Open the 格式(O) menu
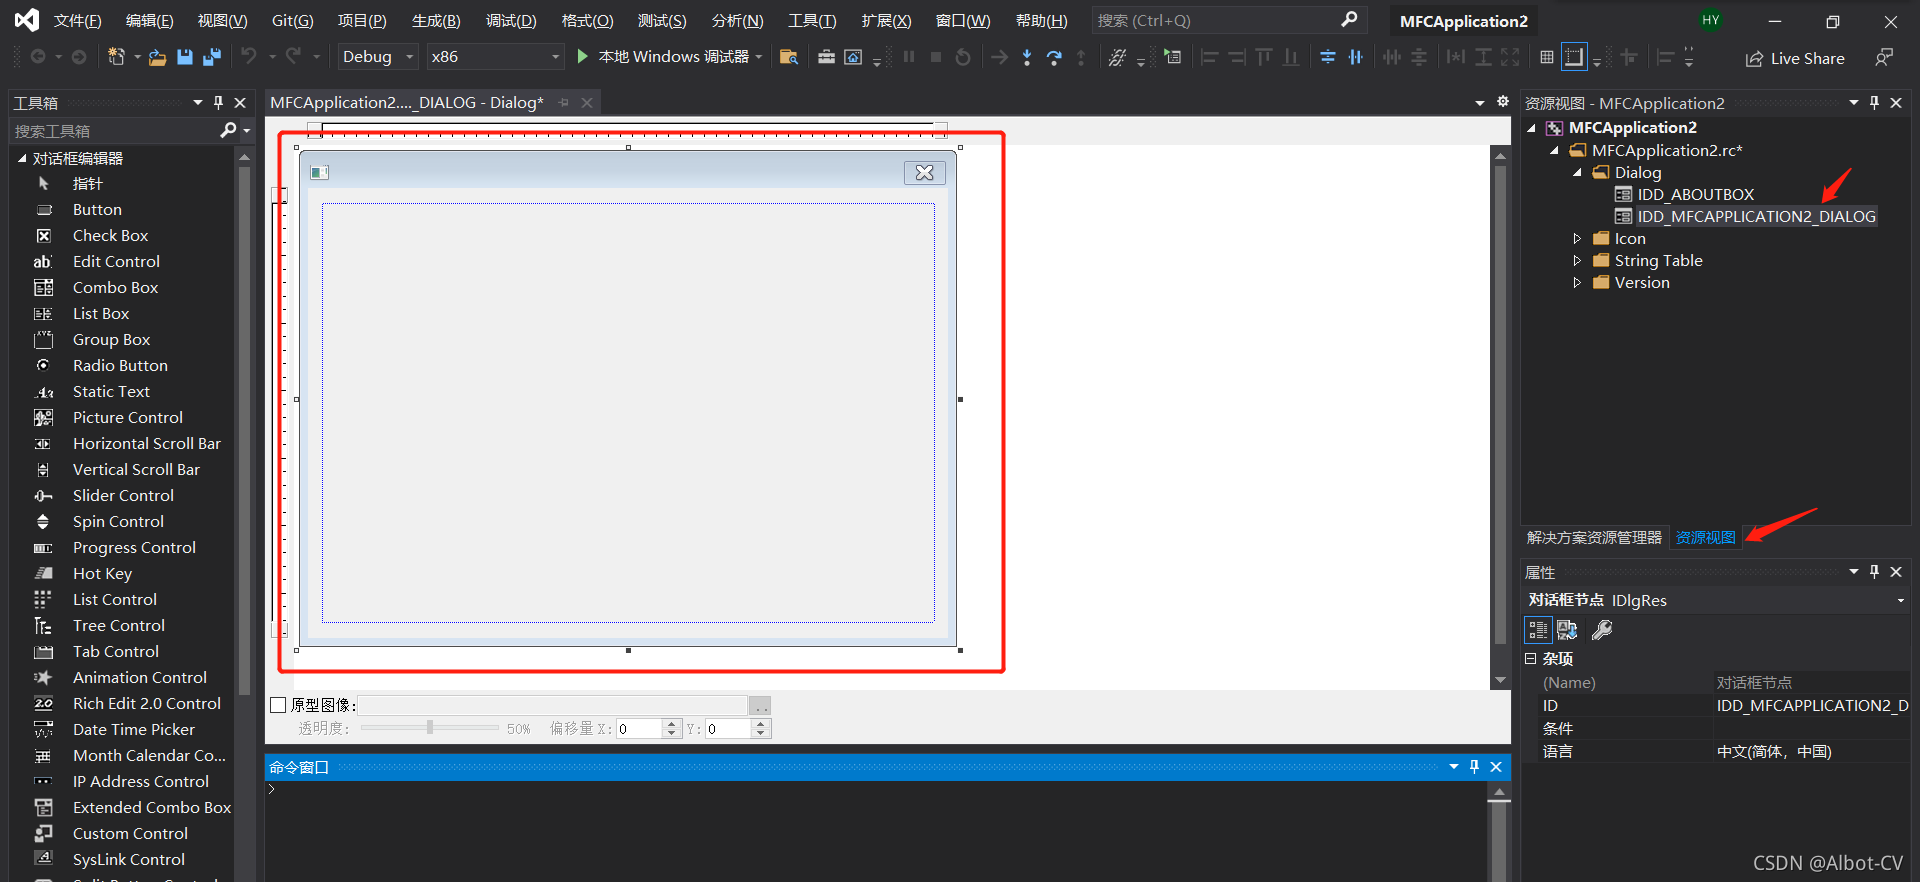Screen dimensions: 1920x882 click(587, 20)
